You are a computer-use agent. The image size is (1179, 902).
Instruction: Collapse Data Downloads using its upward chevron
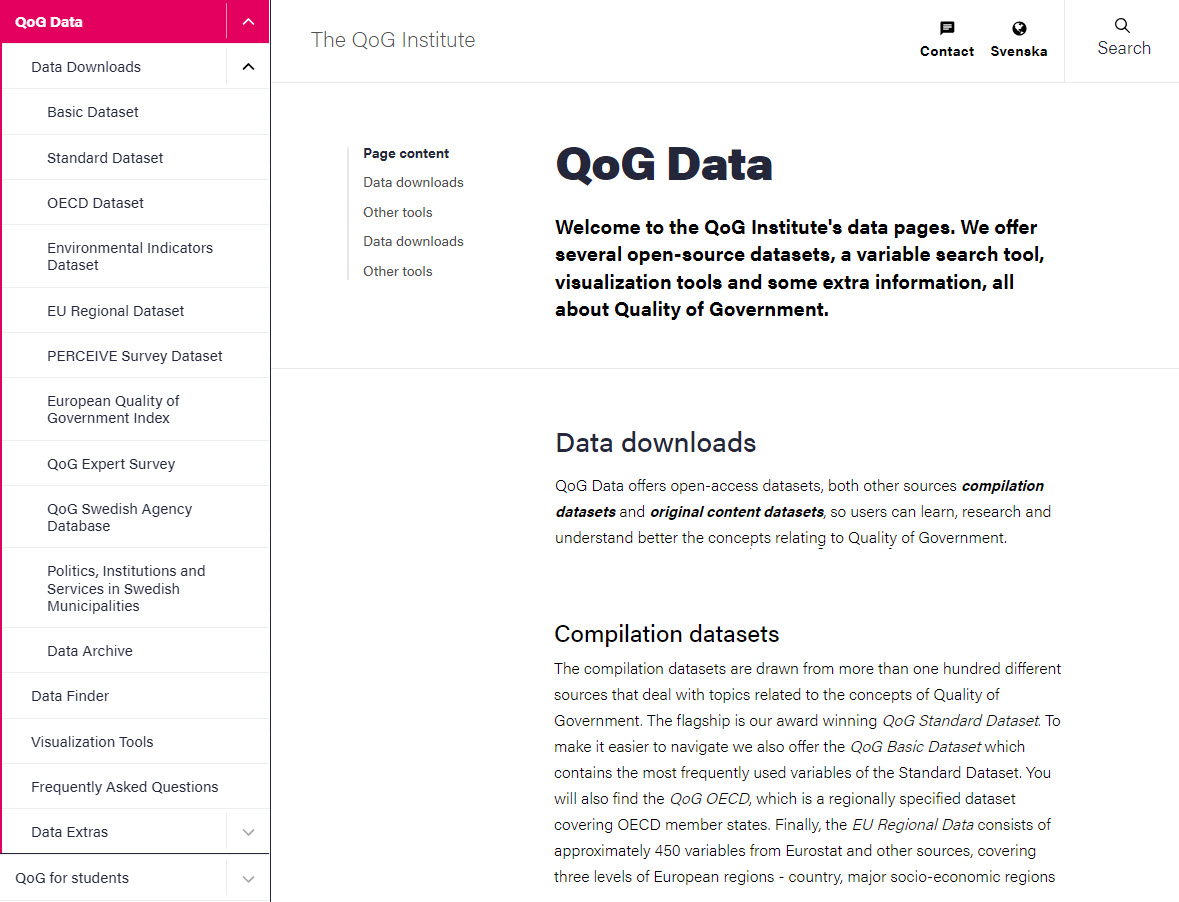[x=247, y=66]
